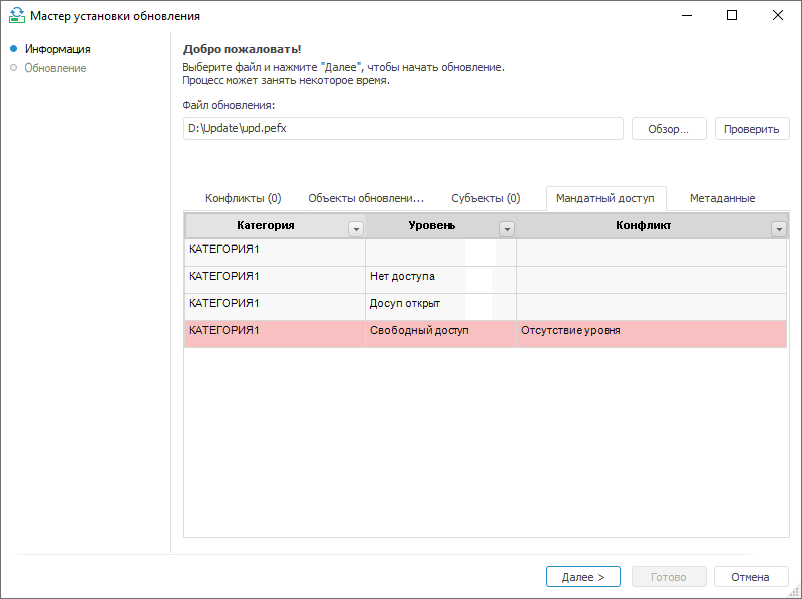
Task: Open the Уровень column filter dropdown
Action: click(506, 229)
